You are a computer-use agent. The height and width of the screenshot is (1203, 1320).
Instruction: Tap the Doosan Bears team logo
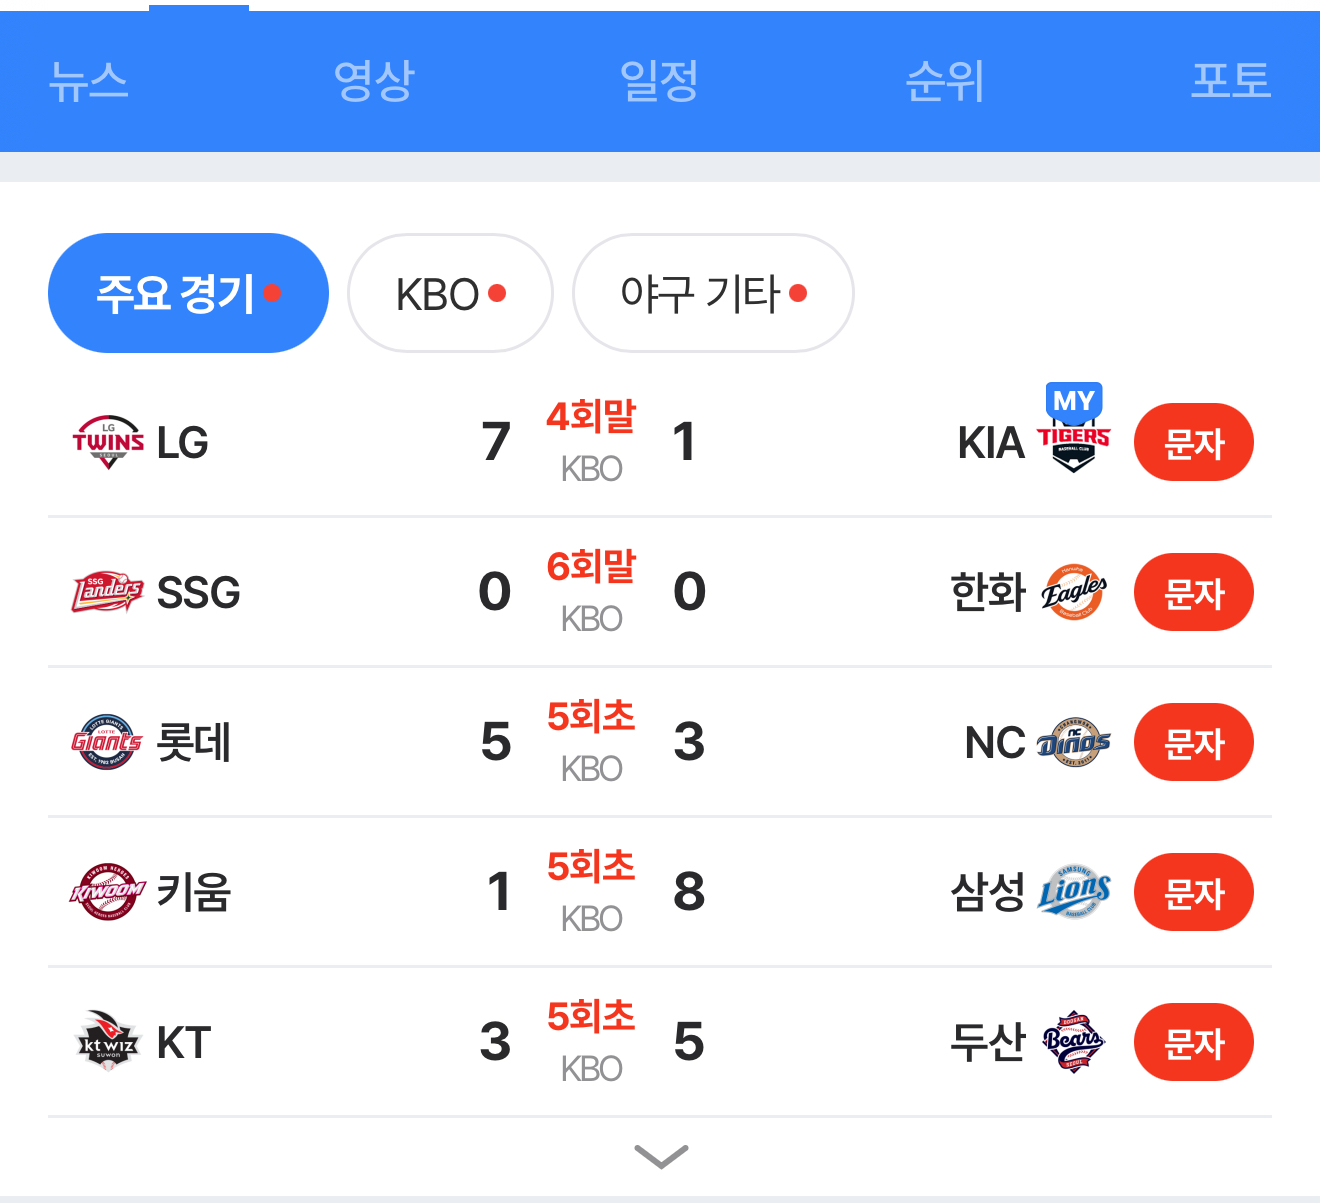point(1073,1042)
